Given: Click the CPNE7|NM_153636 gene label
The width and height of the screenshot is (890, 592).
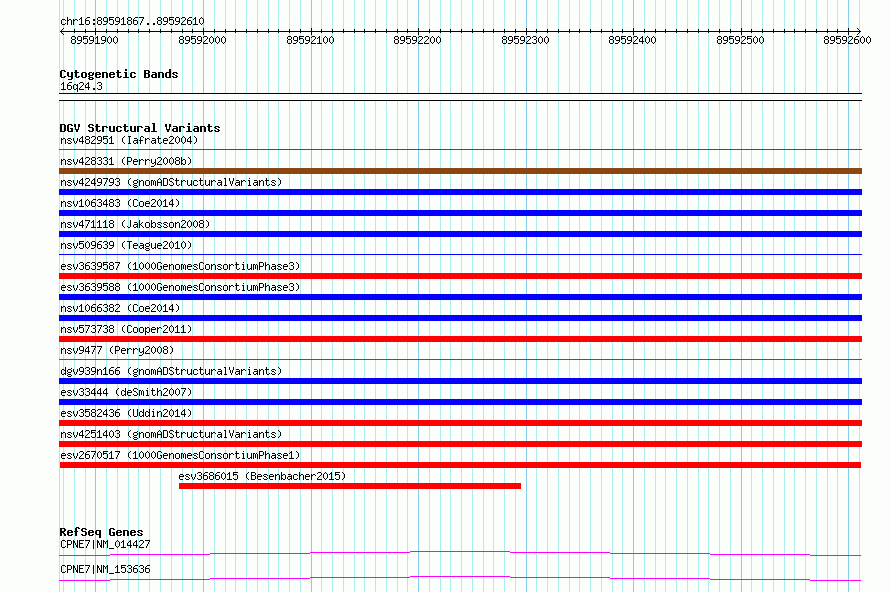Looking at the screenshot, I should [x=105, y=569].
